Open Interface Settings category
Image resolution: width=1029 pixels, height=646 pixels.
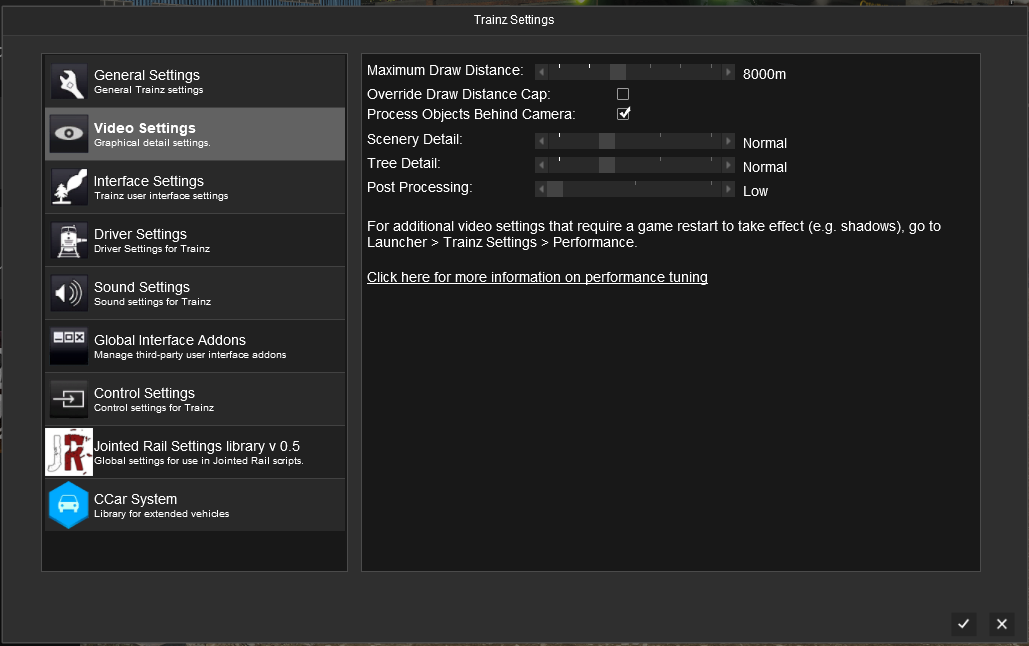coord(195,187)
